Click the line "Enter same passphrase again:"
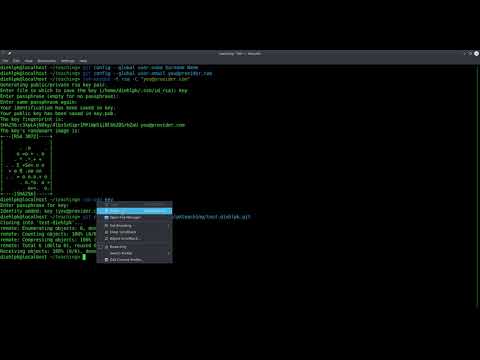 pos(38,102)
